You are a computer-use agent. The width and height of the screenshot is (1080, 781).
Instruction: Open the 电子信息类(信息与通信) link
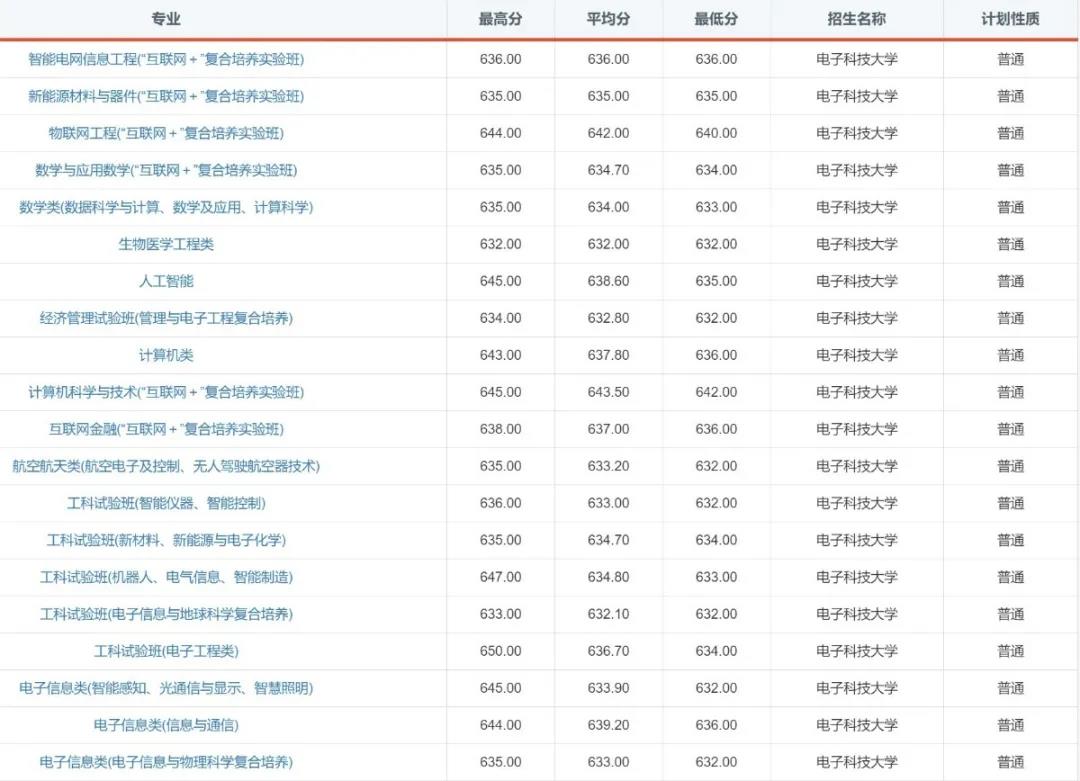165,725
